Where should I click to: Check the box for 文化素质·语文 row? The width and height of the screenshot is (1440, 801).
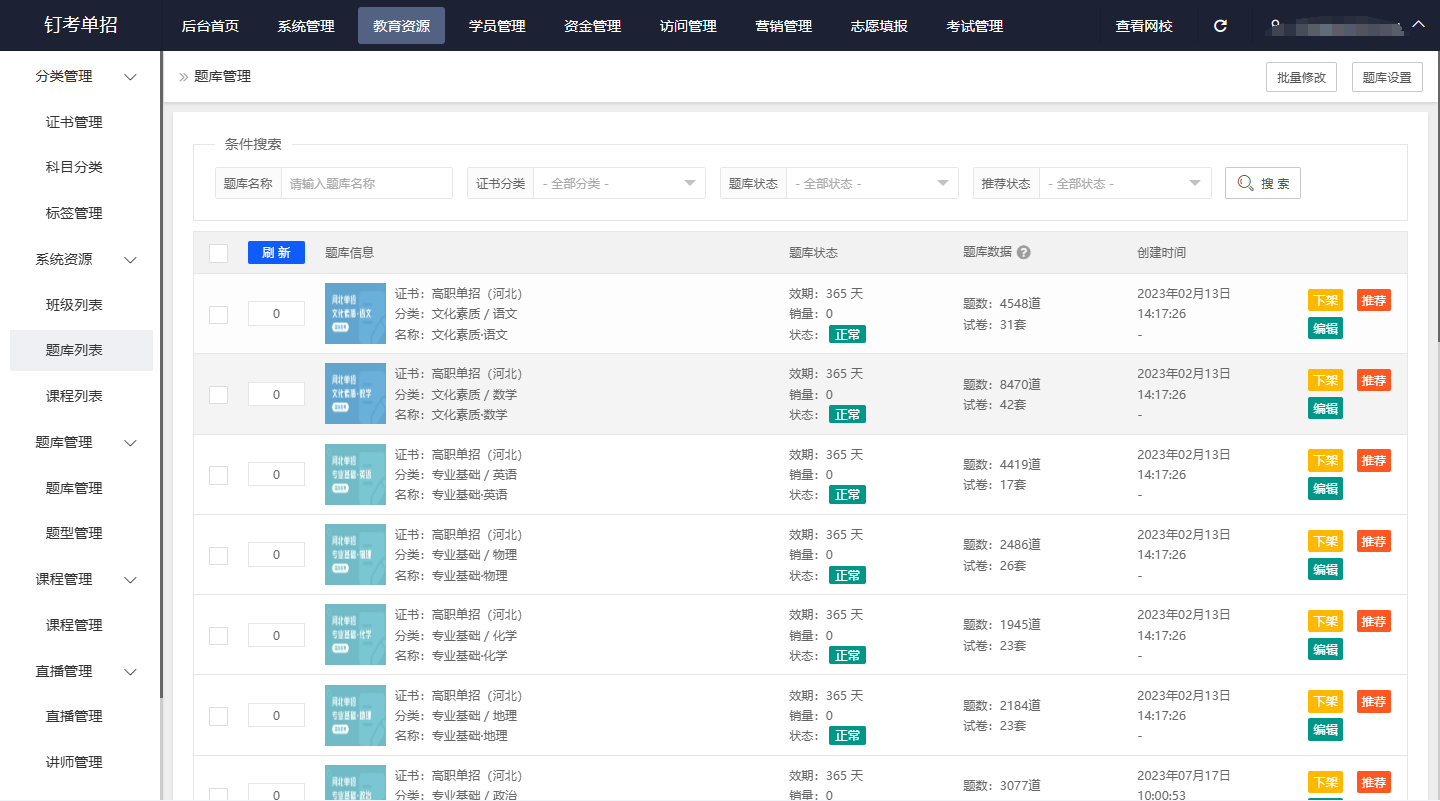218,314
